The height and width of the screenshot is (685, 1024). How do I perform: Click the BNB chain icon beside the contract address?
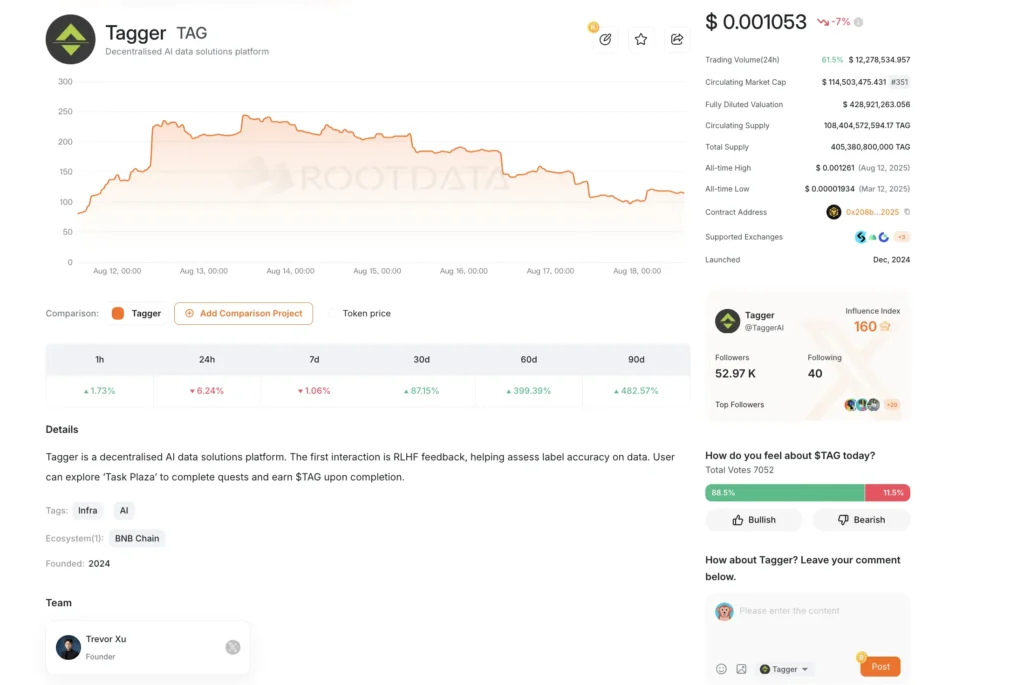point(833,212)
